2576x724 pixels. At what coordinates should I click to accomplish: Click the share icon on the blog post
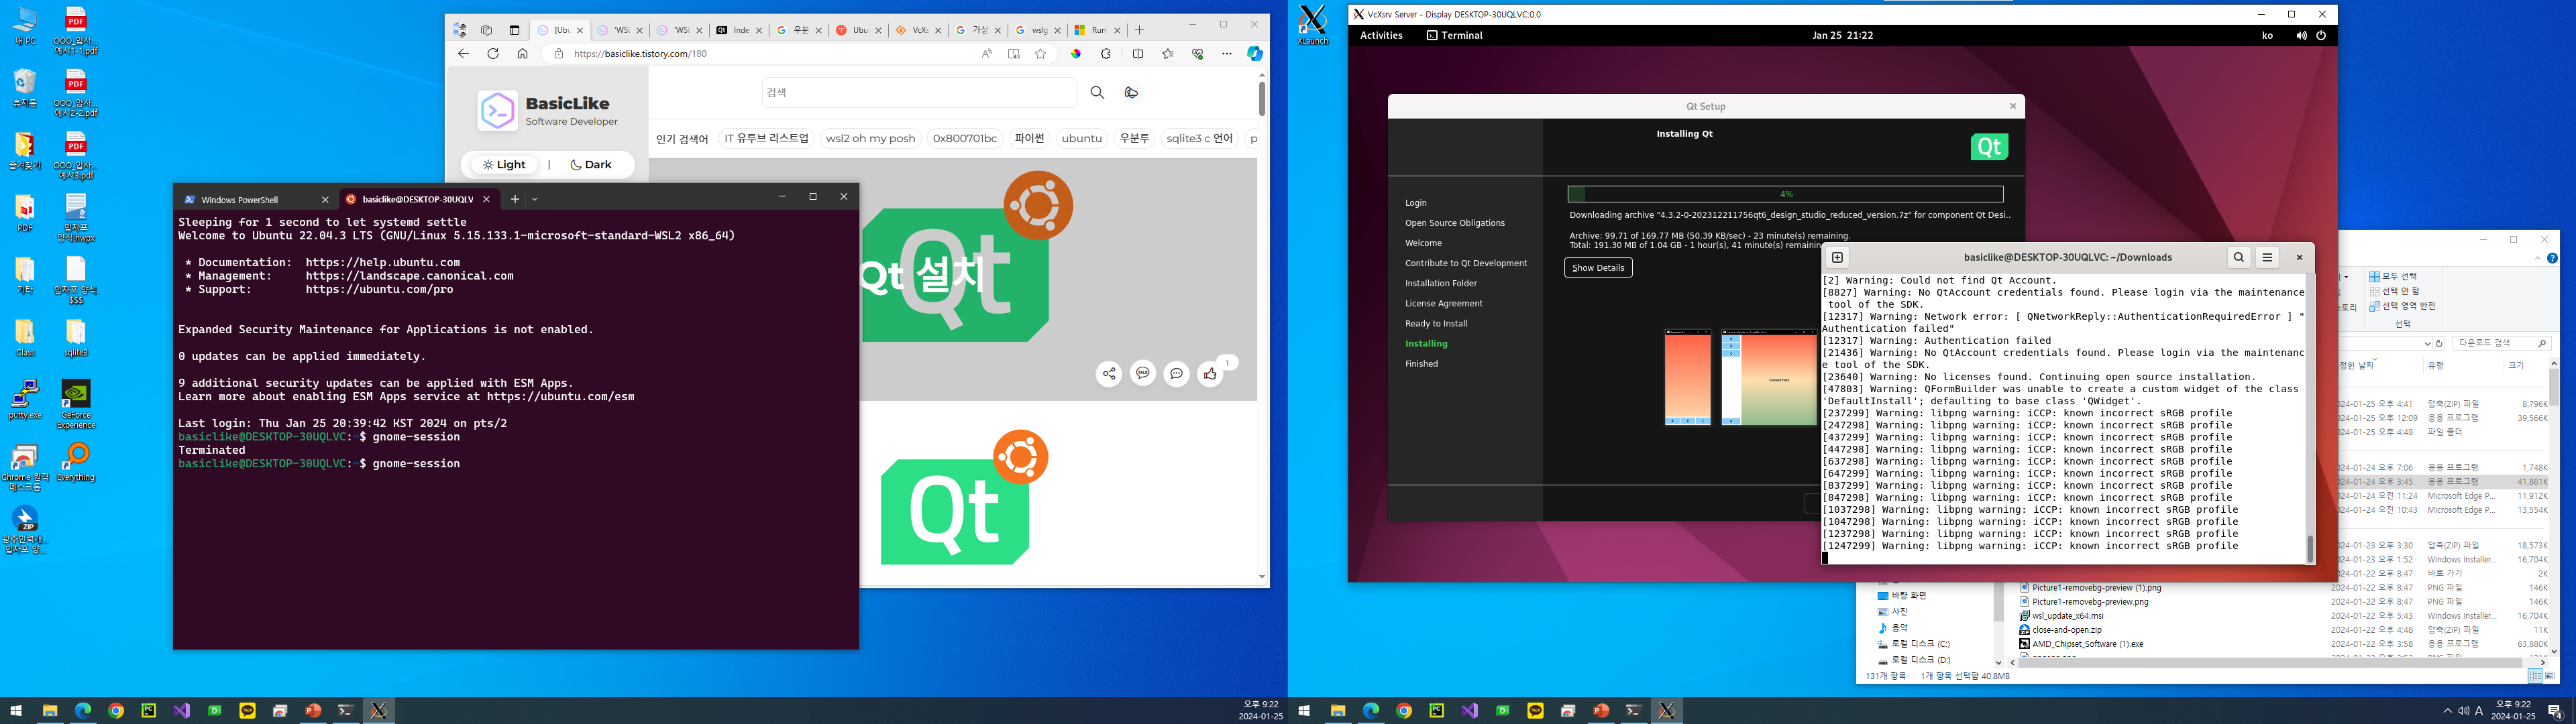[x=1109, y=374]
